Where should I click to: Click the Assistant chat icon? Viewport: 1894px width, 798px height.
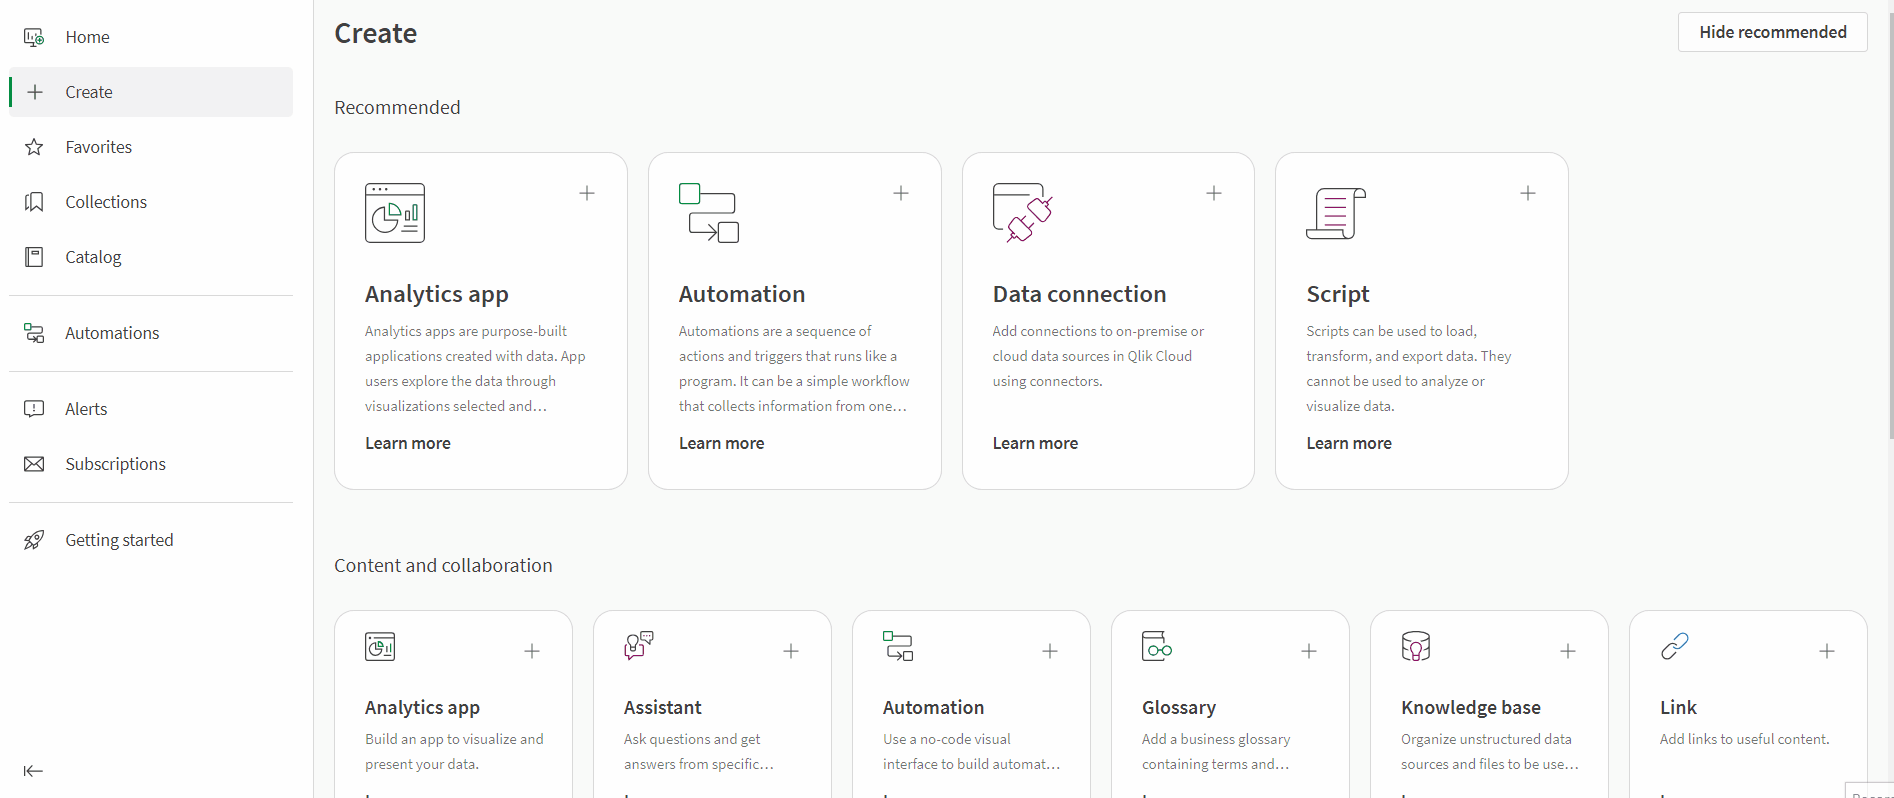click(x=639, y=646)
